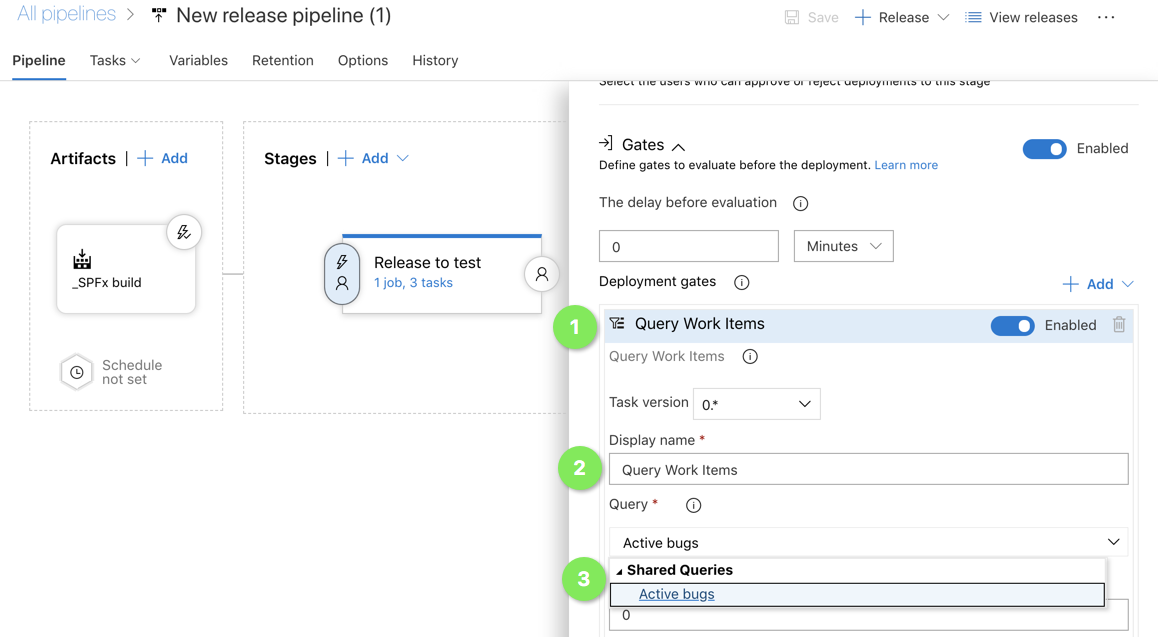Click the Display name input field
This screenshot has width=1158, height=637.
click(x=868, y=469)
